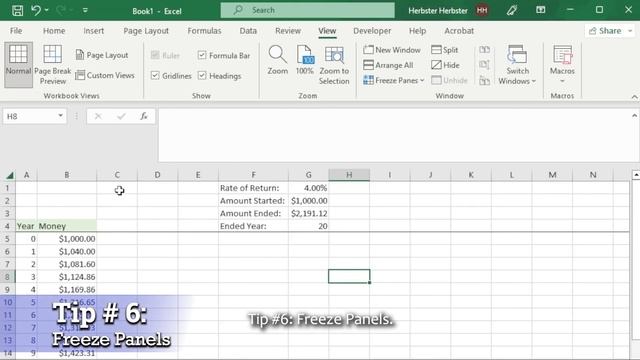Click View Side by Side icon
Image resolution: width=640 pixels, height=360 pixels.
(484, 50)
